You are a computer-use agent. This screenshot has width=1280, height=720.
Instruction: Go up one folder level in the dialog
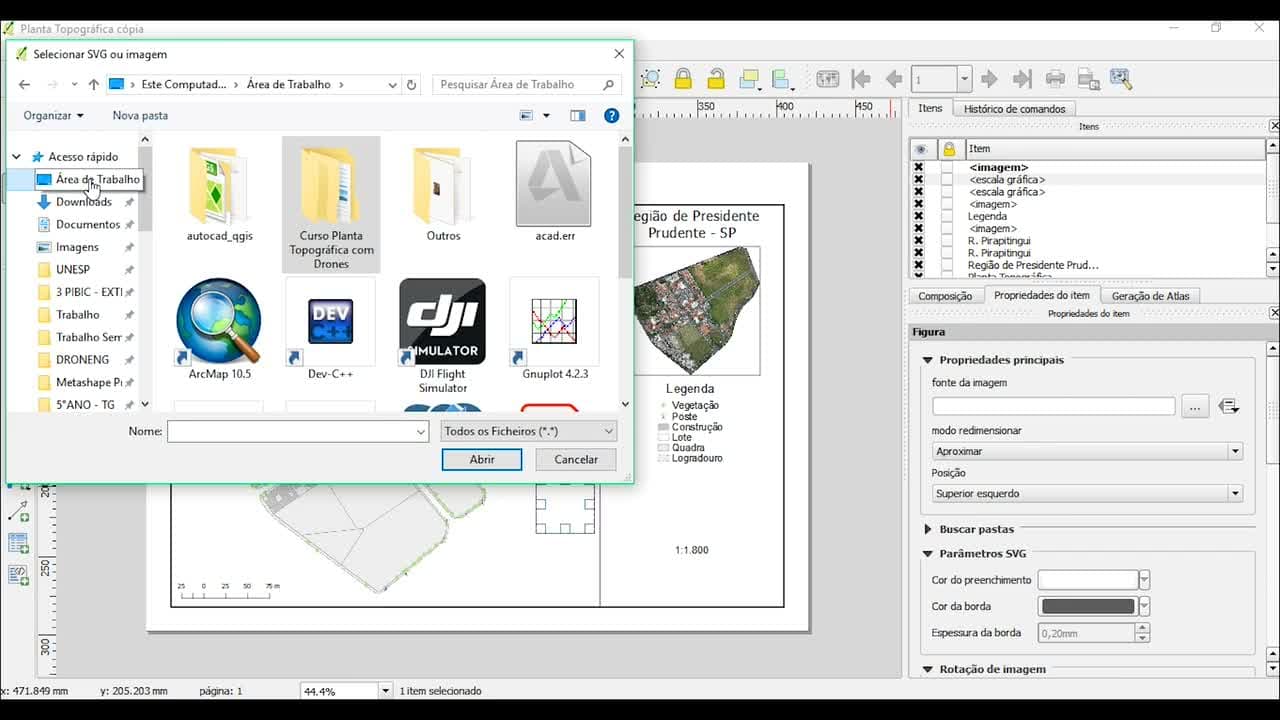[93, 85]
